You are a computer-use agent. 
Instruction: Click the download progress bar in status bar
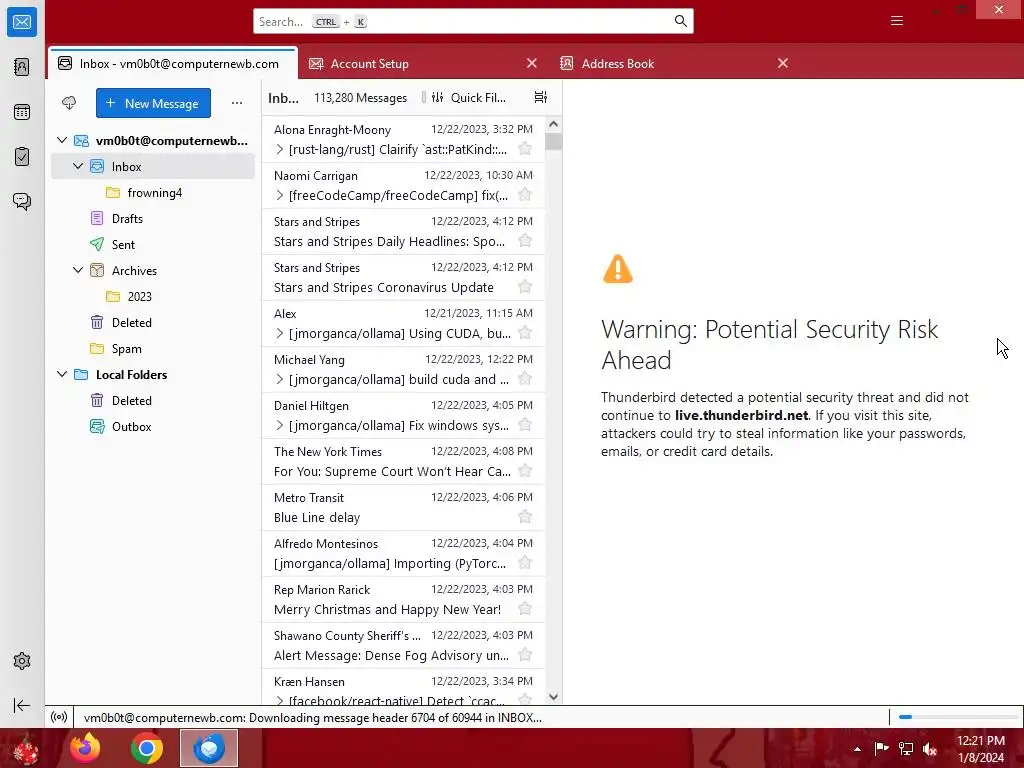click(957, 717)
